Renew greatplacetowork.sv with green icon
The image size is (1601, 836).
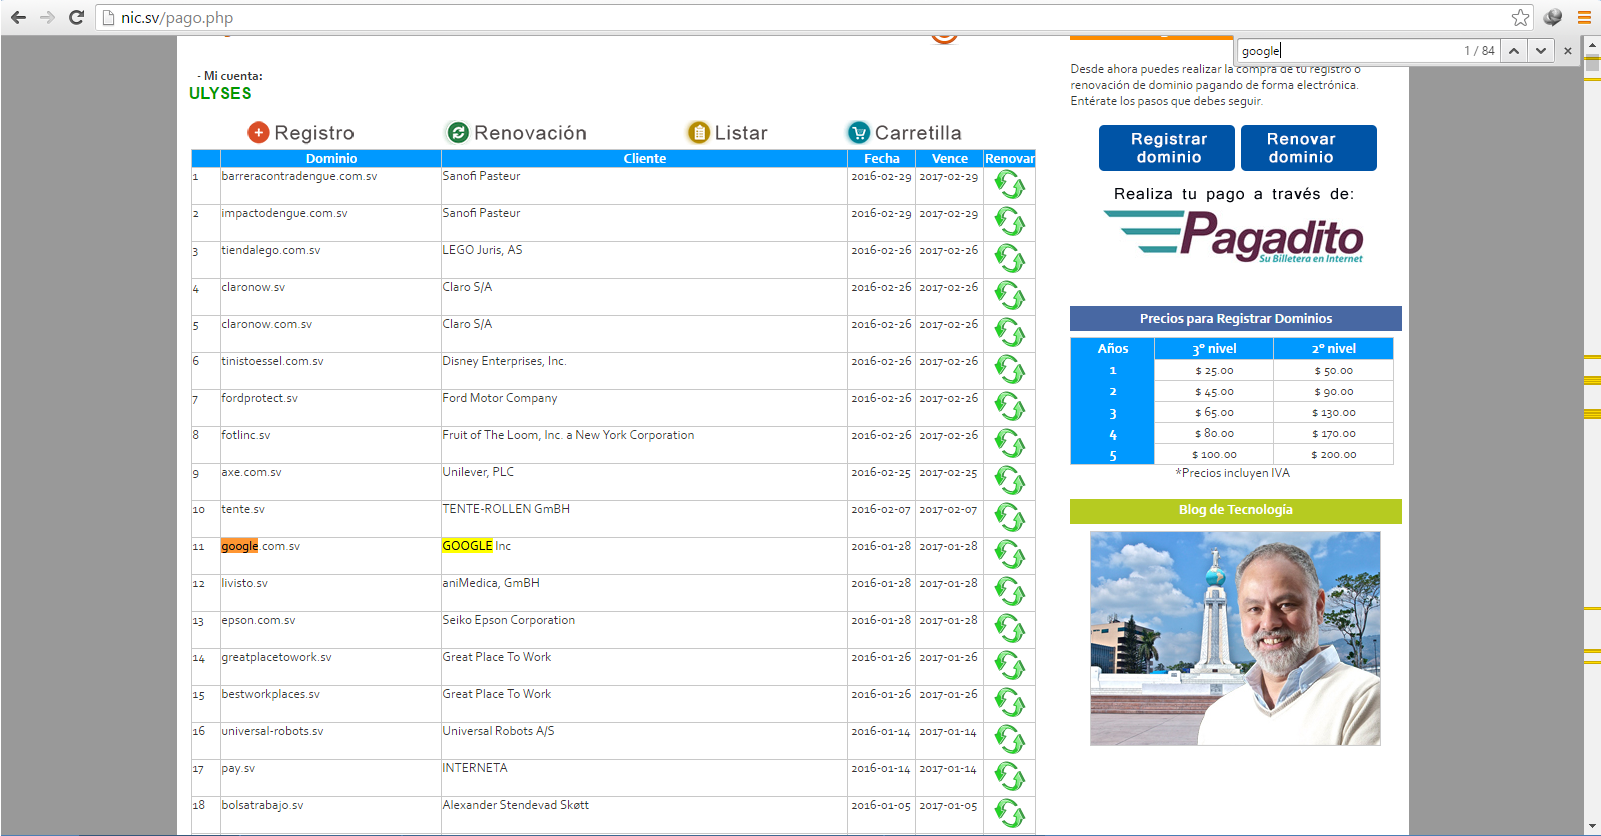(x=1009, y=666)
